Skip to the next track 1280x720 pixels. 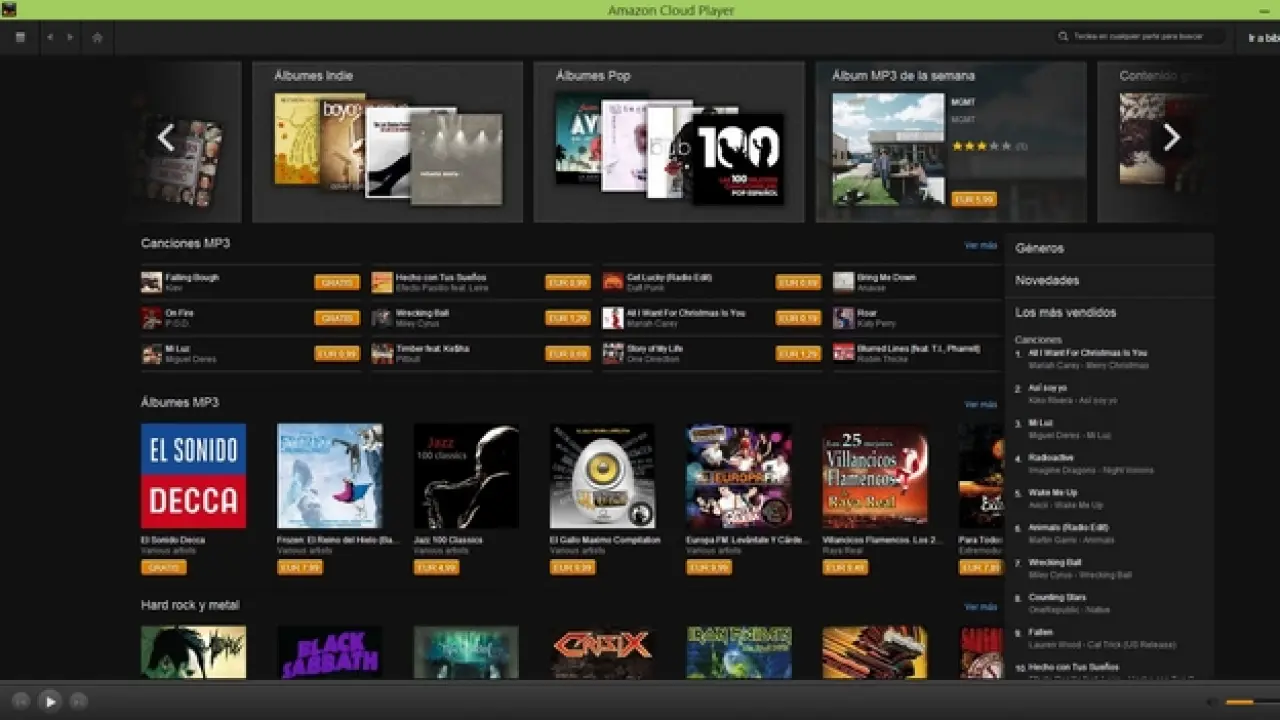(79, 701)
